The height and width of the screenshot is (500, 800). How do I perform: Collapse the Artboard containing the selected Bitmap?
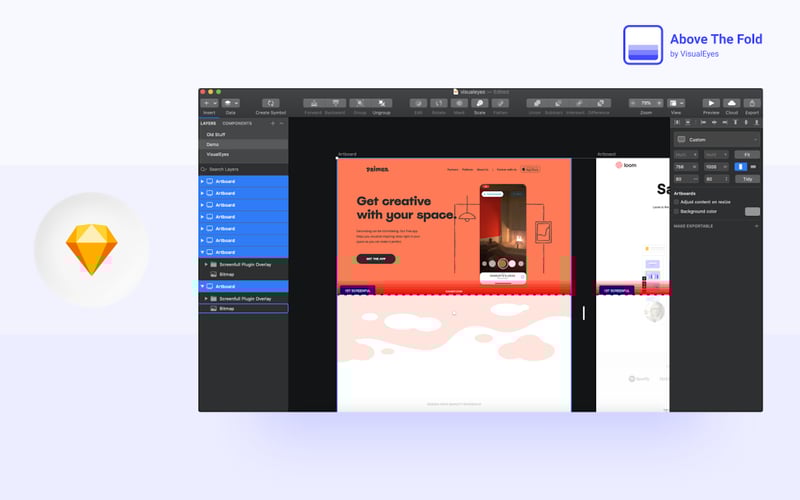coord(202,286)
